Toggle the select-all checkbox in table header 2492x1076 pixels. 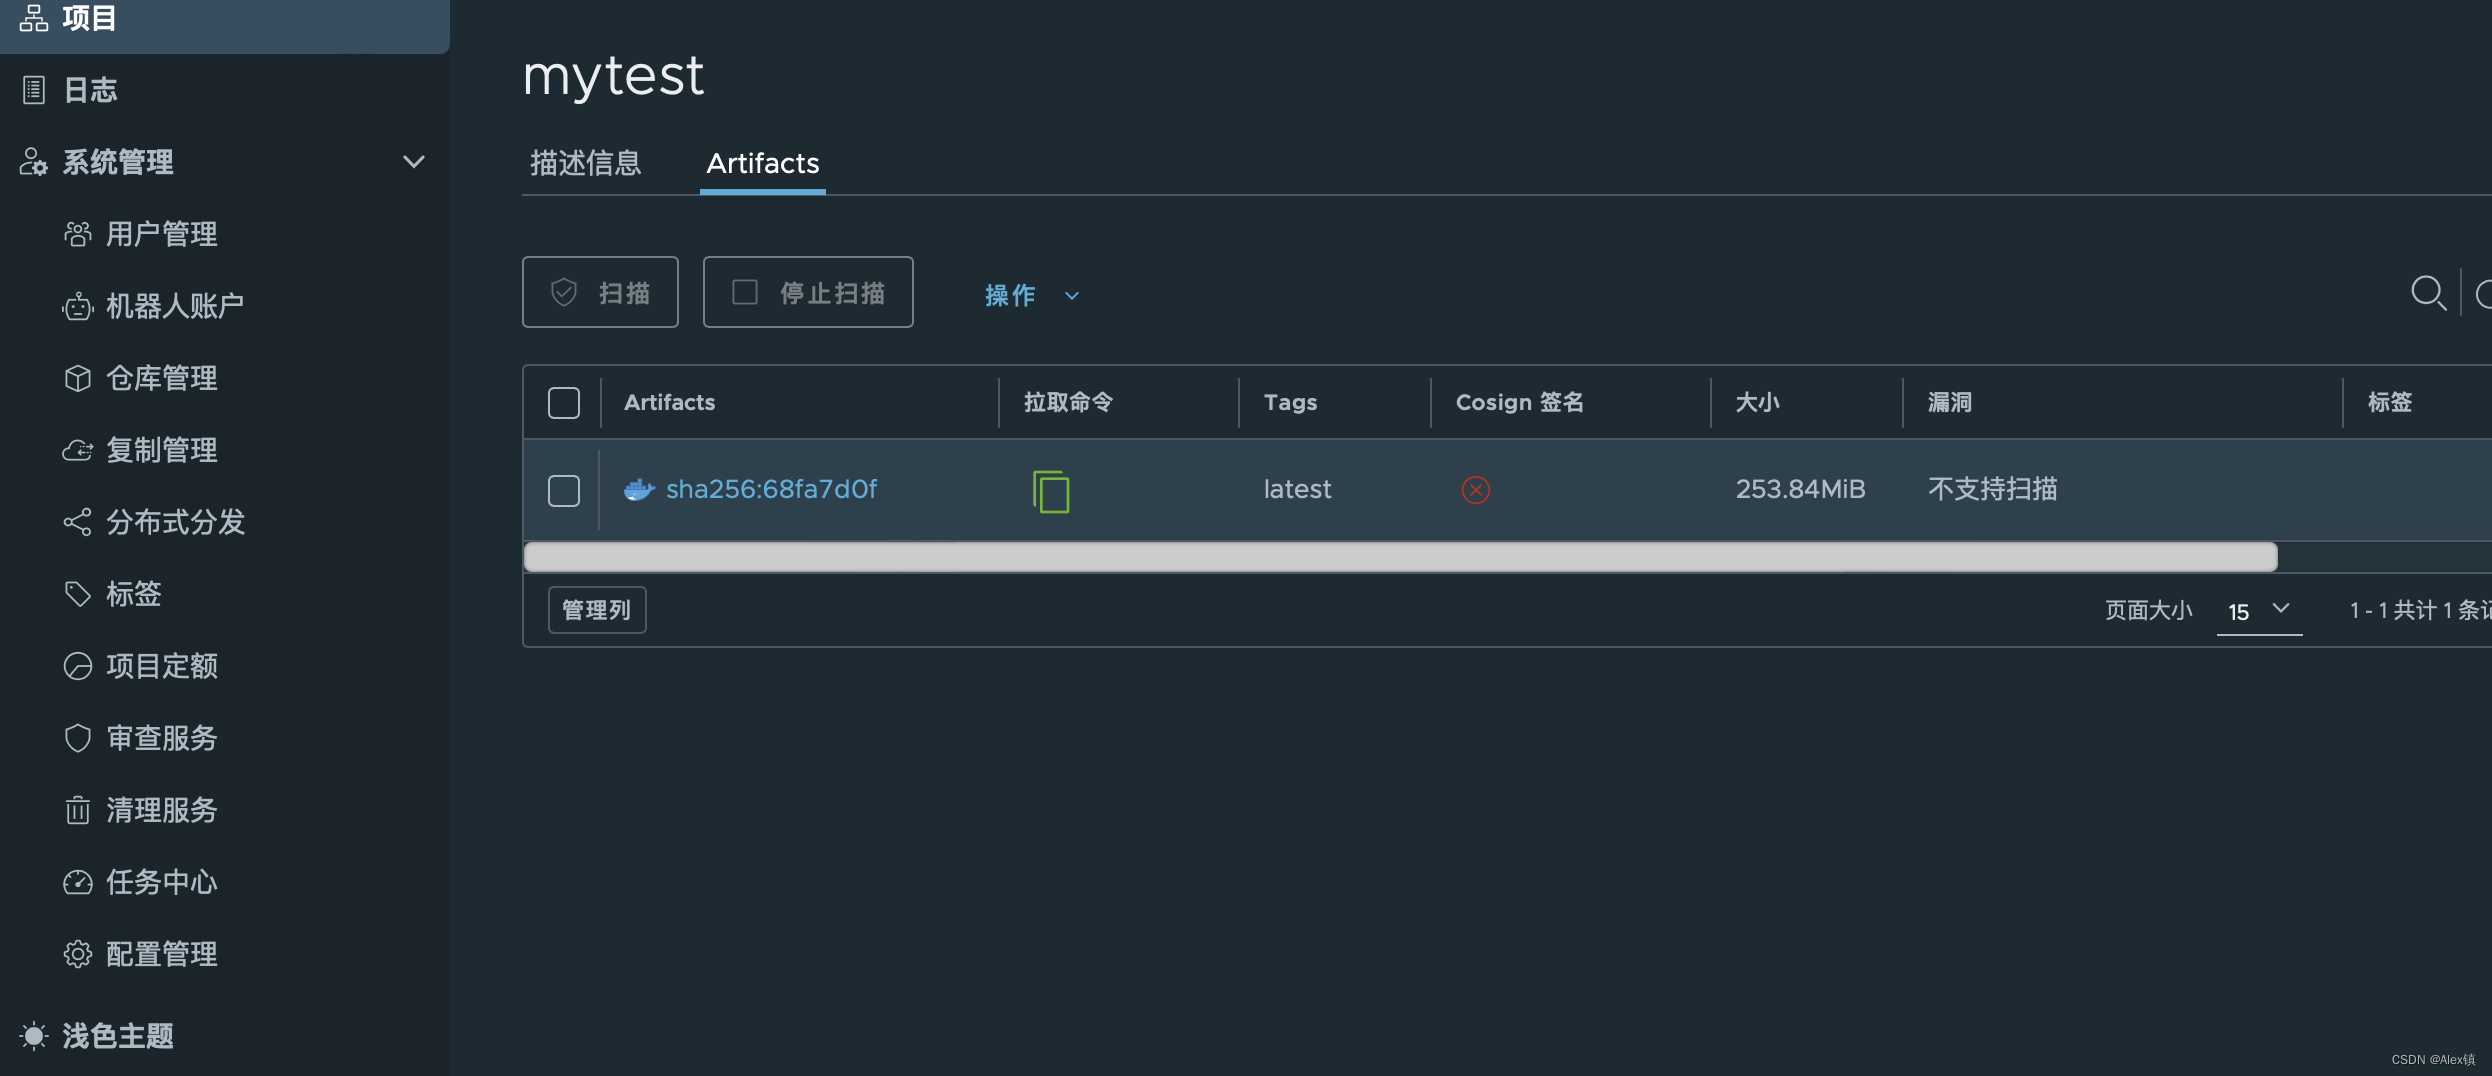point(564,403)
